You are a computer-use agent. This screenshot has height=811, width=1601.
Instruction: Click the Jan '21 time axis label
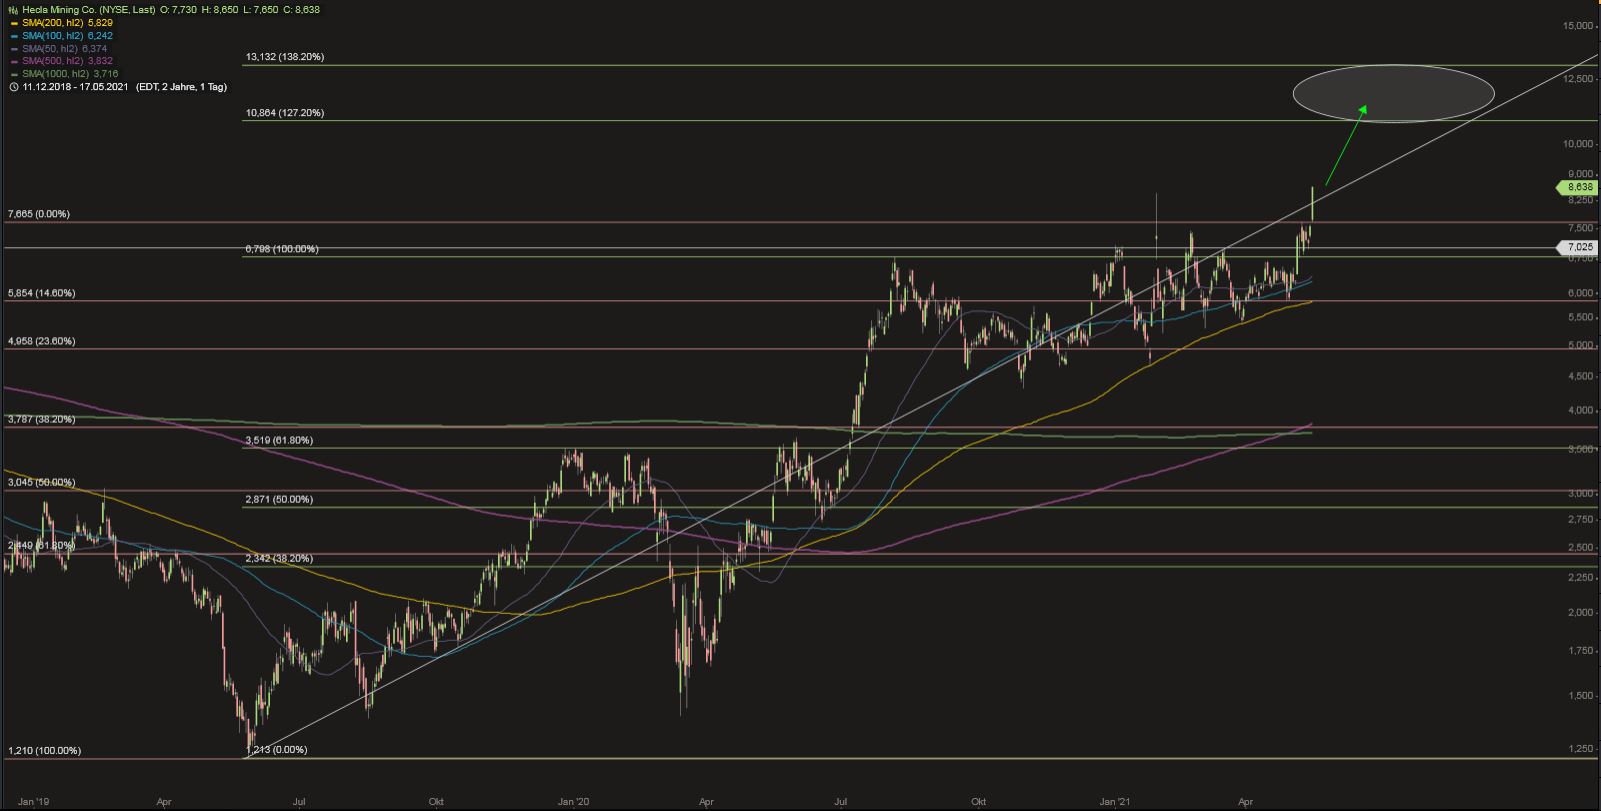tap(1116, 801)
